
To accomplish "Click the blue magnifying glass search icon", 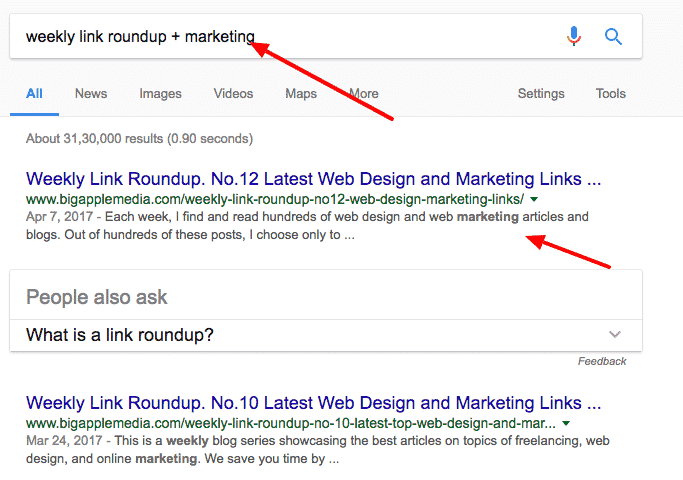I will pos(613,37).
